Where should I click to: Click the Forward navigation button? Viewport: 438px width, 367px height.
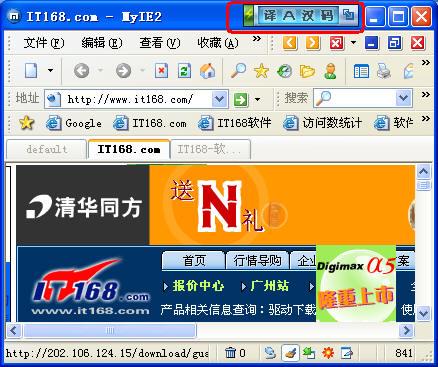[123, 71]
